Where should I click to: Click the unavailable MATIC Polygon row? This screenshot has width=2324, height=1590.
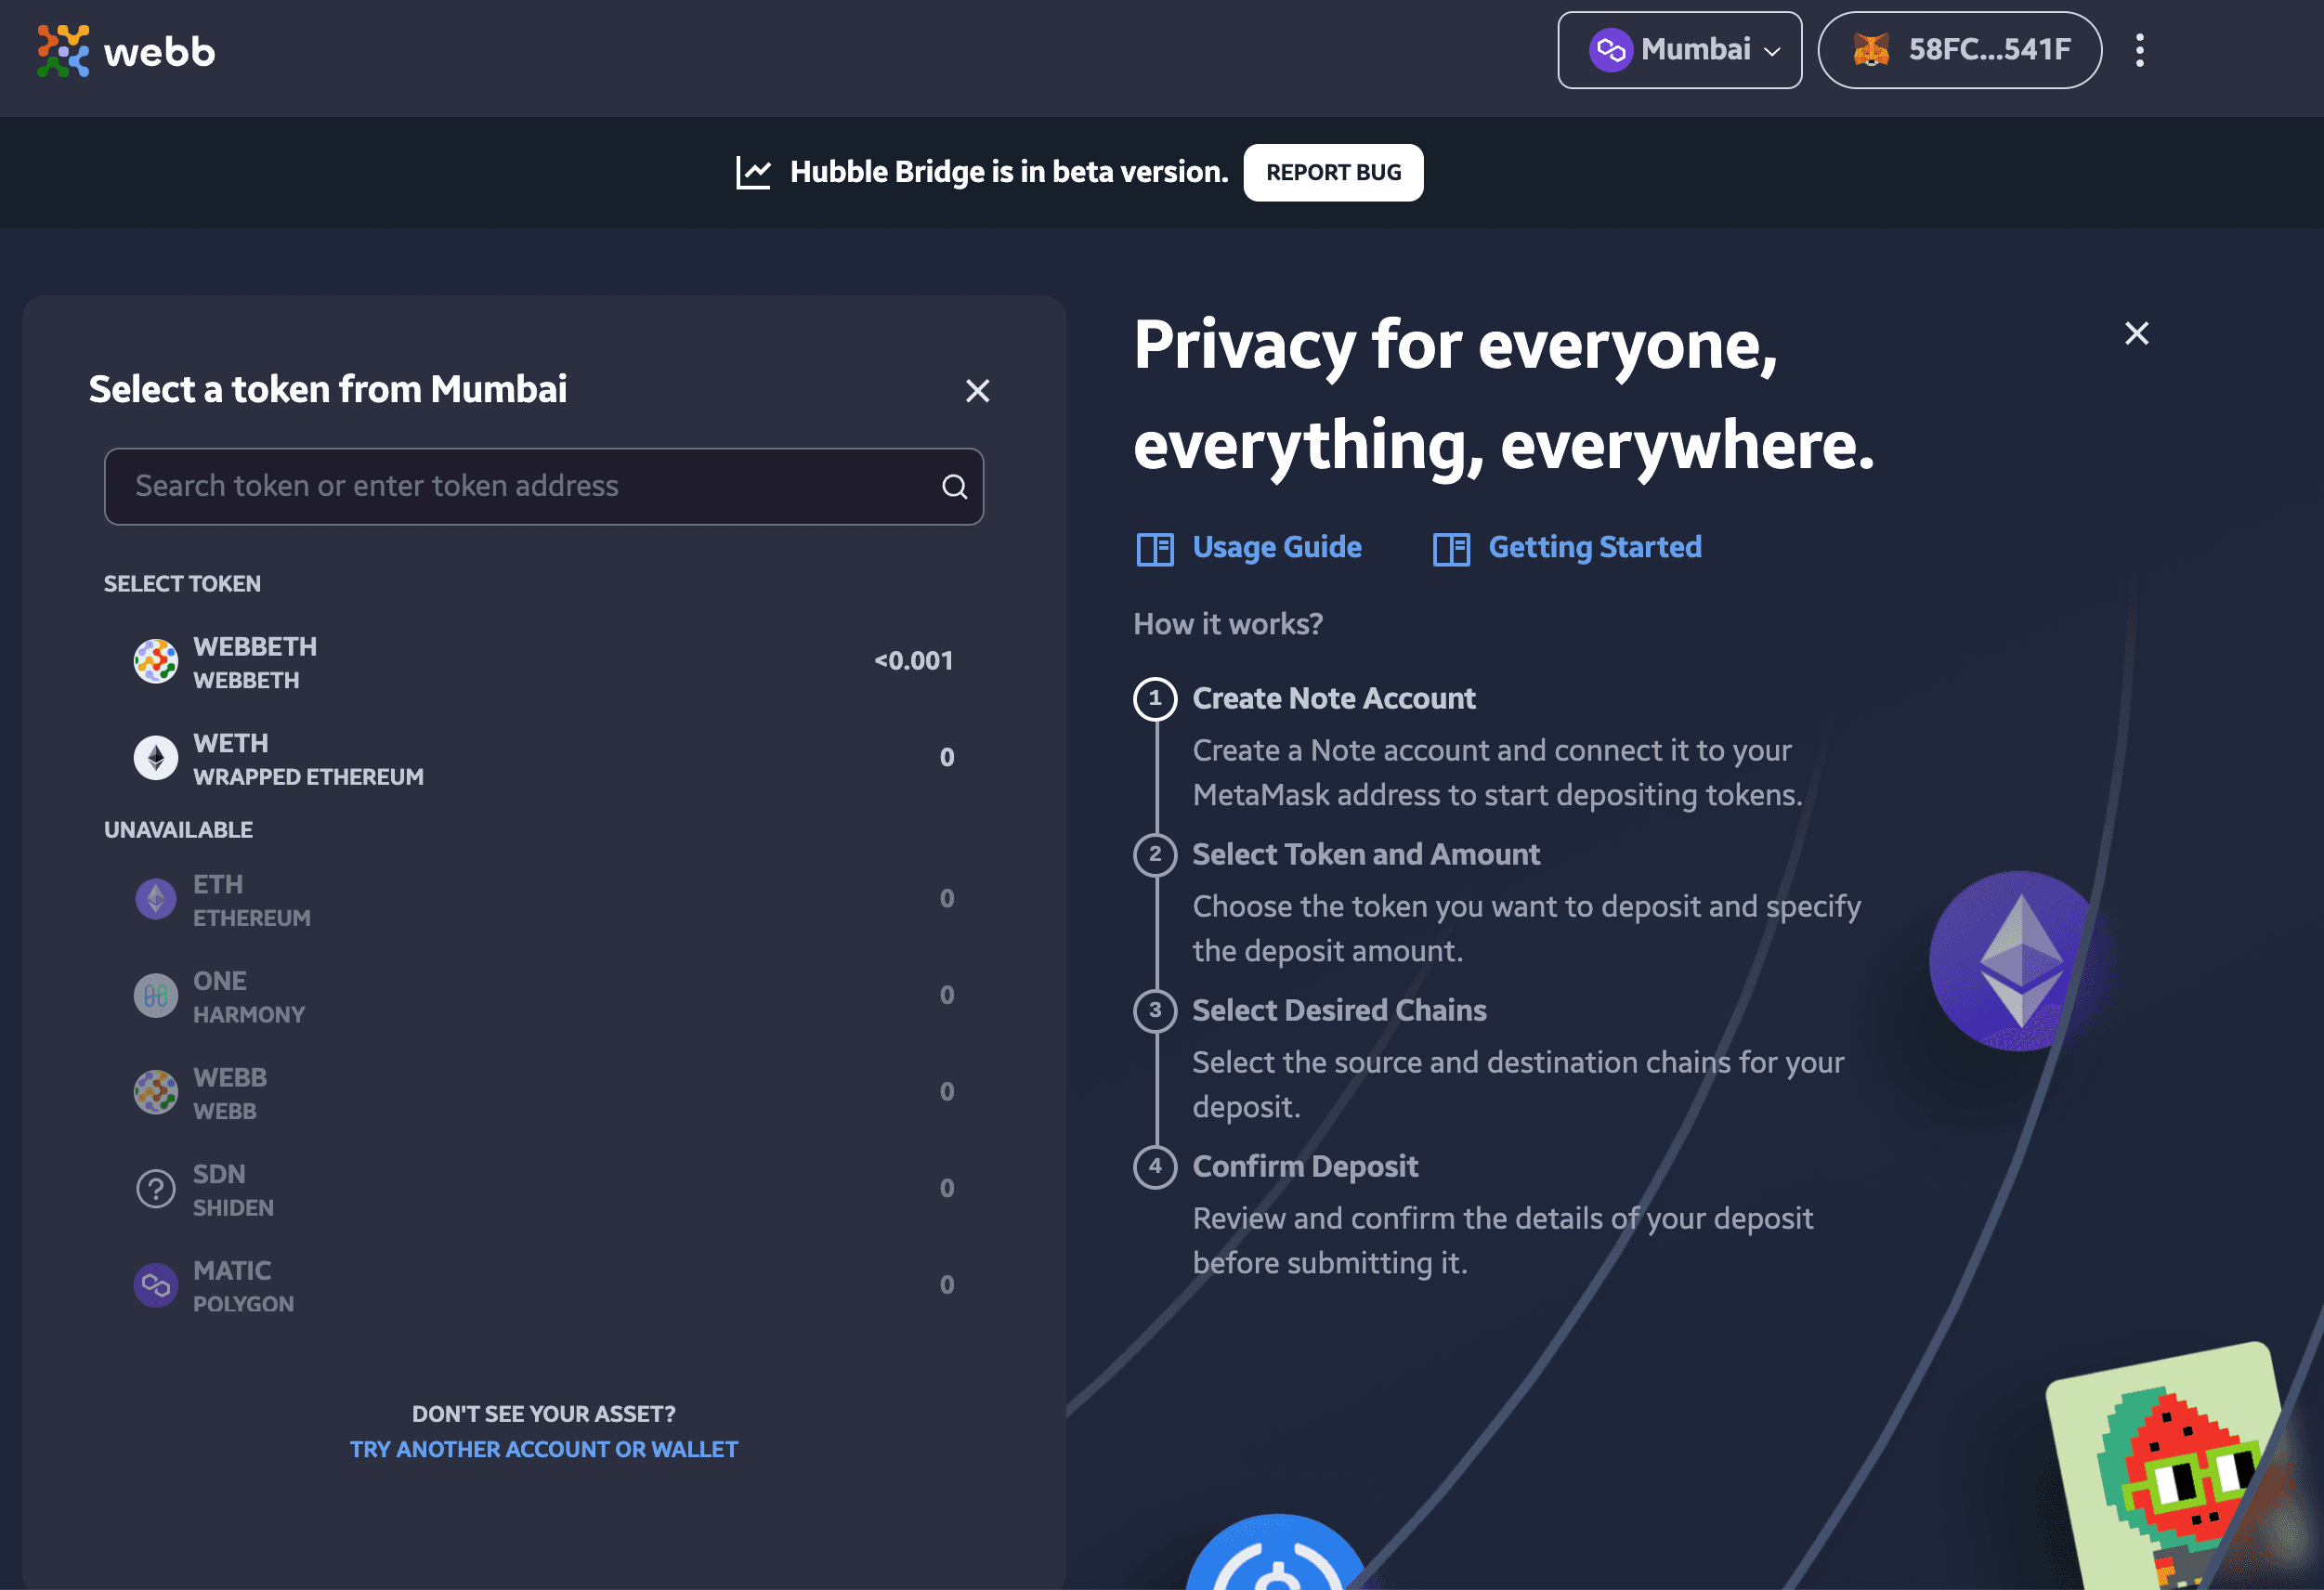(x=544, y=1286)
